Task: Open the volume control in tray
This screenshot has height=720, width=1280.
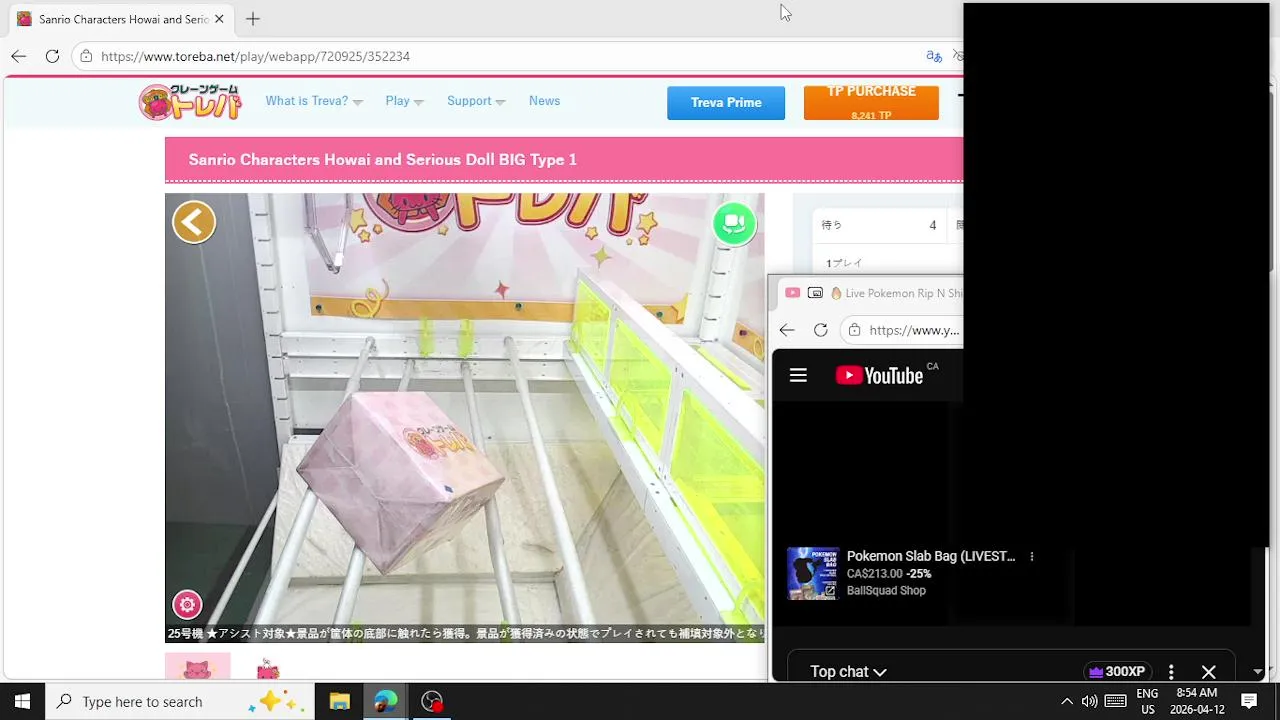Action: point(1089,701)
